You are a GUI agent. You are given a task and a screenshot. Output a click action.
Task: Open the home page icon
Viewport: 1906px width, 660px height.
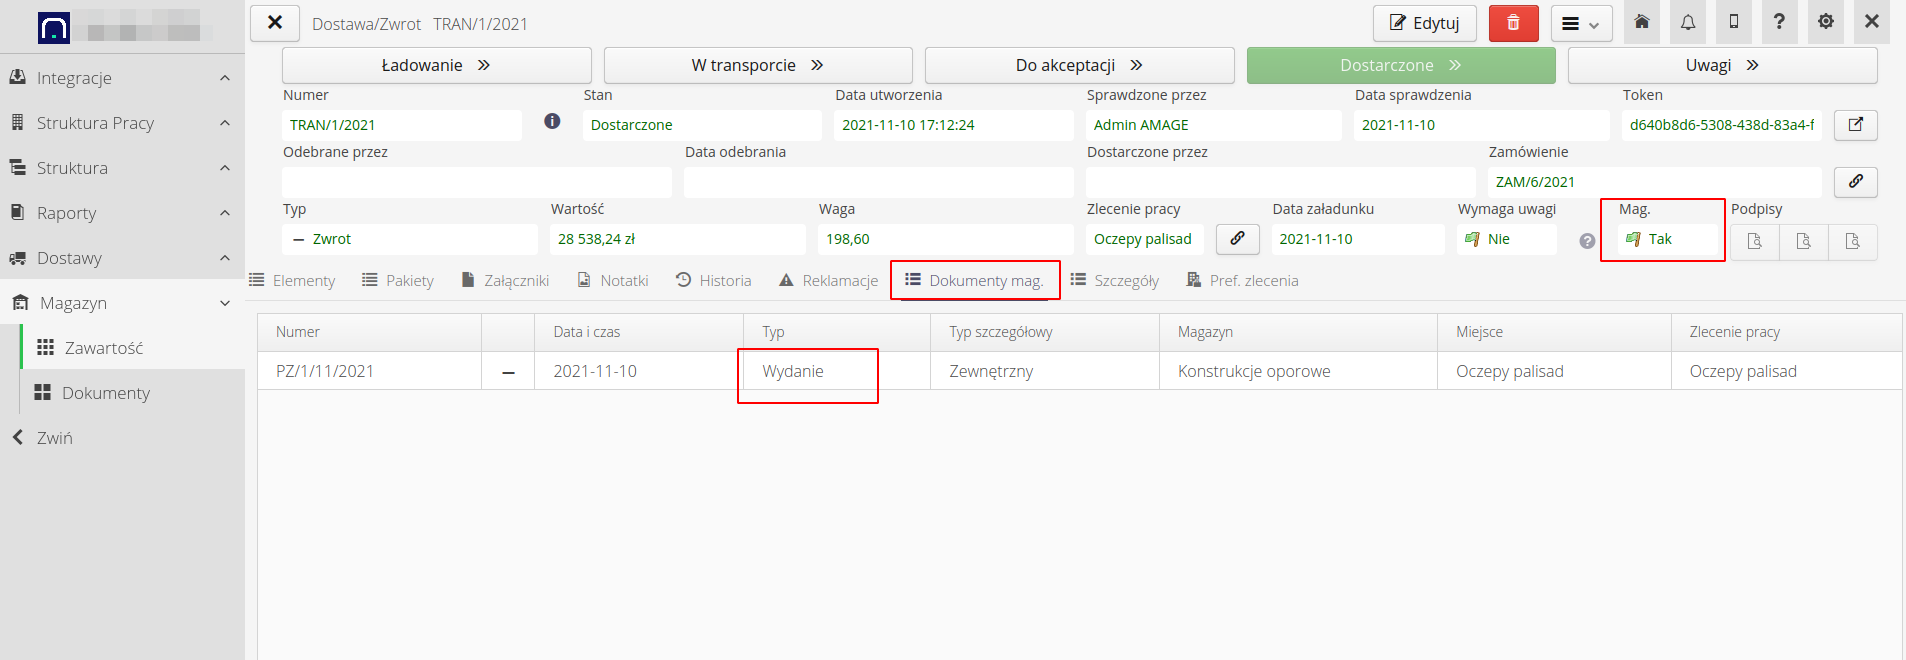[1641, 22]
